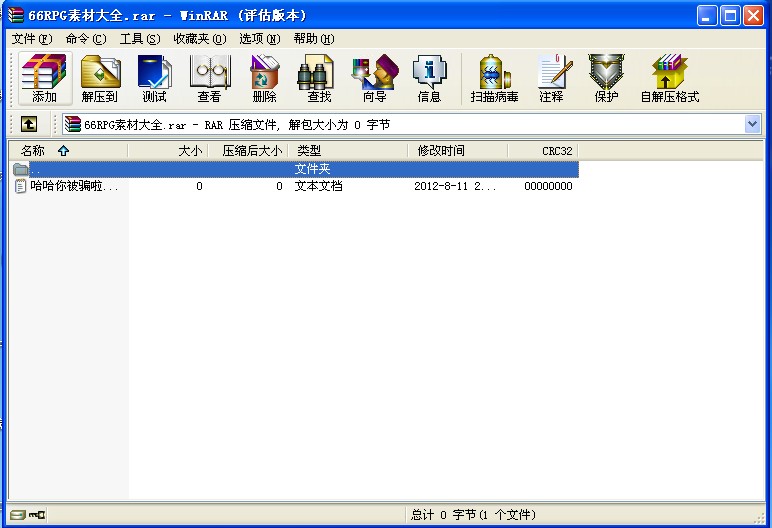Screen dimensions: 772x528
Task: Sort by 修改时间 column header
Action: coord(458,151)
